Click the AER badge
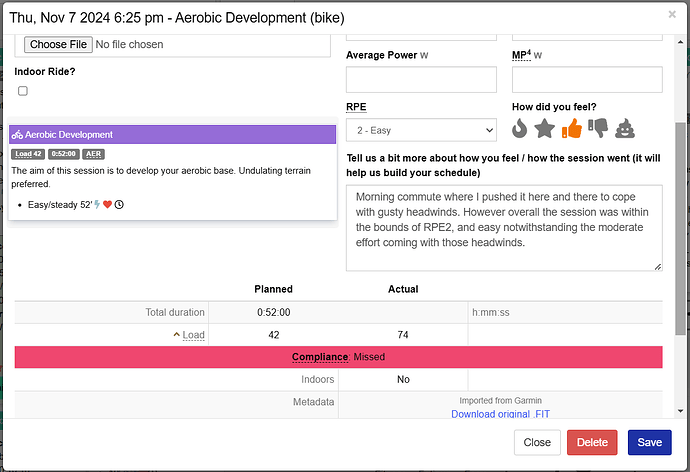The width and height of the screenshot is (690, 472). point(93,154)
